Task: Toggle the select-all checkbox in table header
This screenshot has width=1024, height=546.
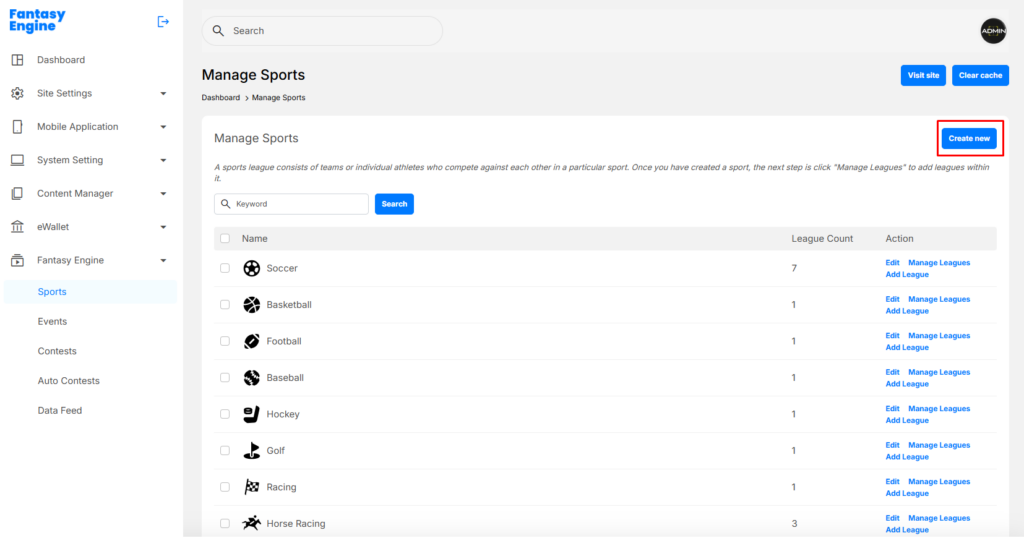Action: click(x=225, y=239)
